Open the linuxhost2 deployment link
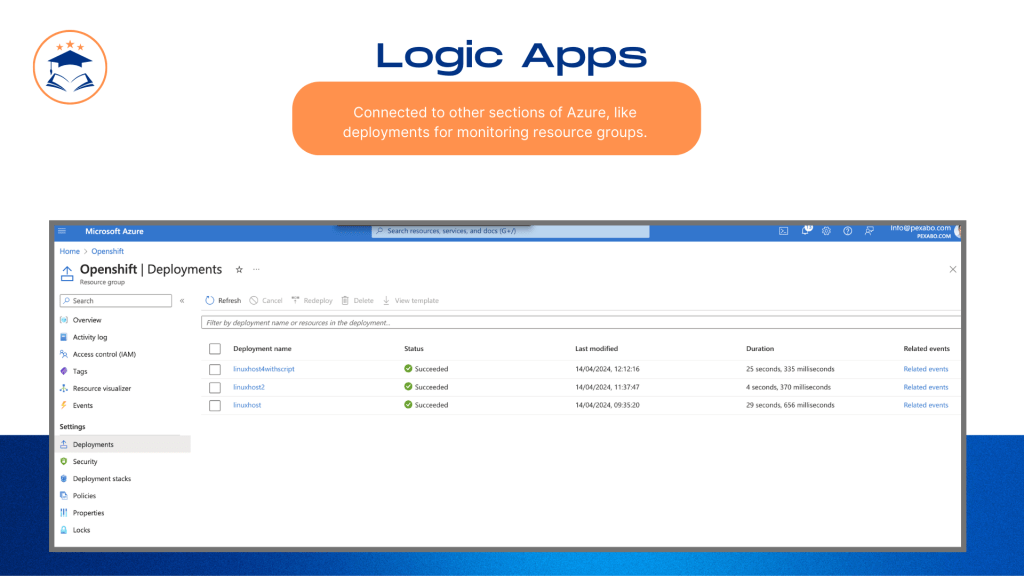Screen dimensions: 1024x576 (x=249, y=387)
